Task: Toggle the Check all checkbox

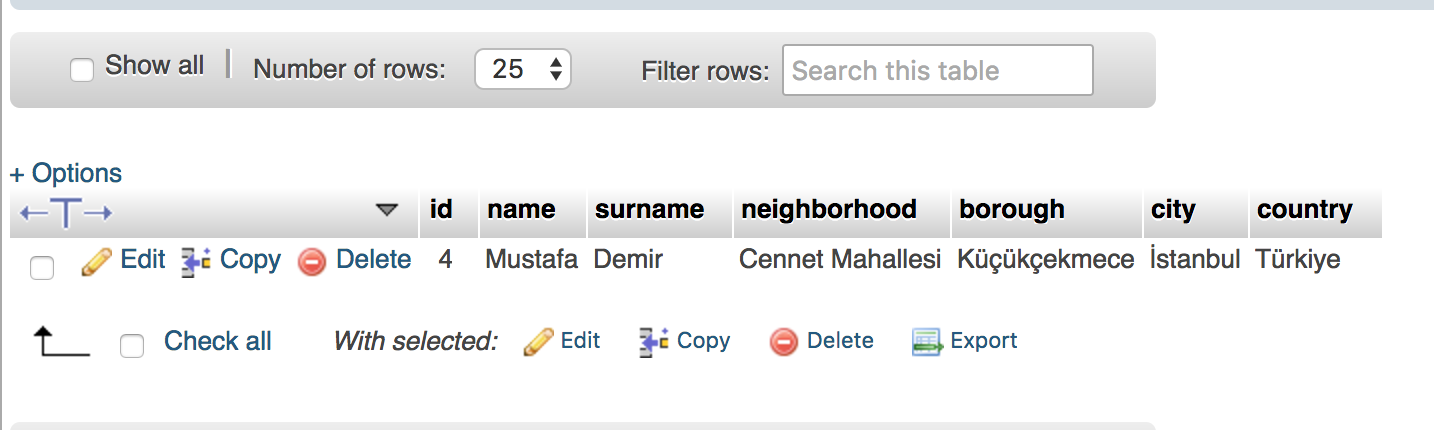Action: click(131, 346)
